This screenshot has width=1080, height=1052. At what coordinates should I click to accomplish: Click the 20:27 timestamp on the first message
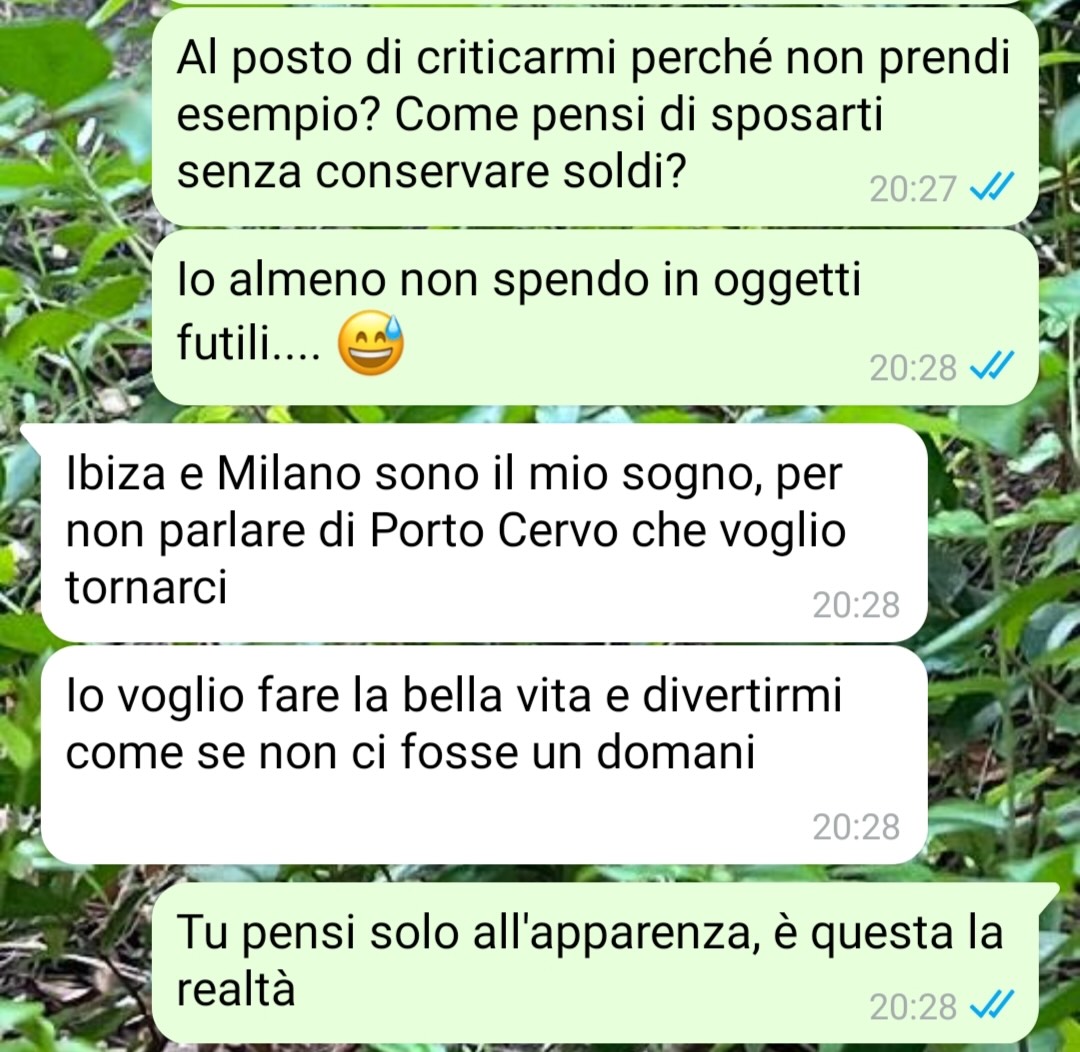[913, 189]
